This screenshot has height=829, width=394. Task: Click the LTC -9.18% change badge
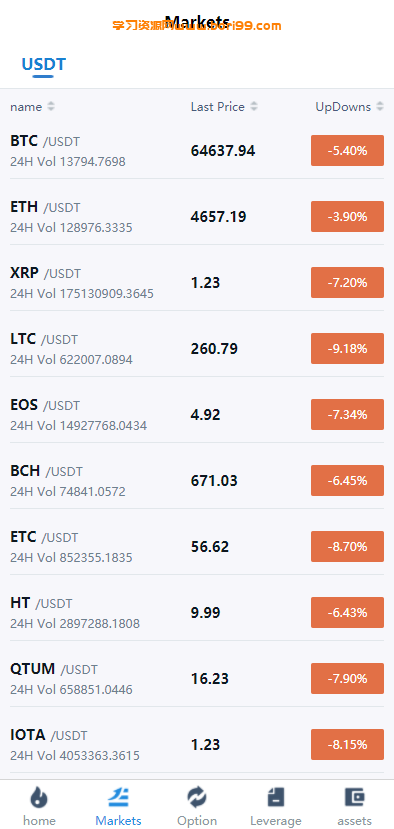point(347,349)
